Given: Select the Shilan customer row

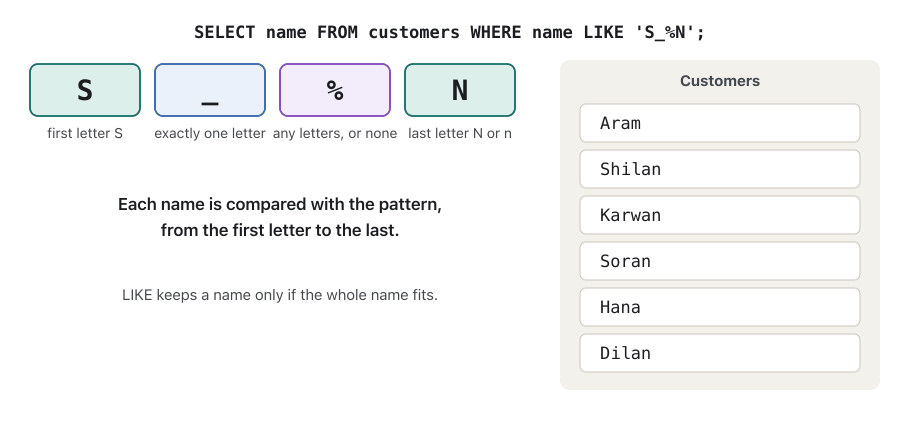Looking at the screenshot, I should [720, 169].
